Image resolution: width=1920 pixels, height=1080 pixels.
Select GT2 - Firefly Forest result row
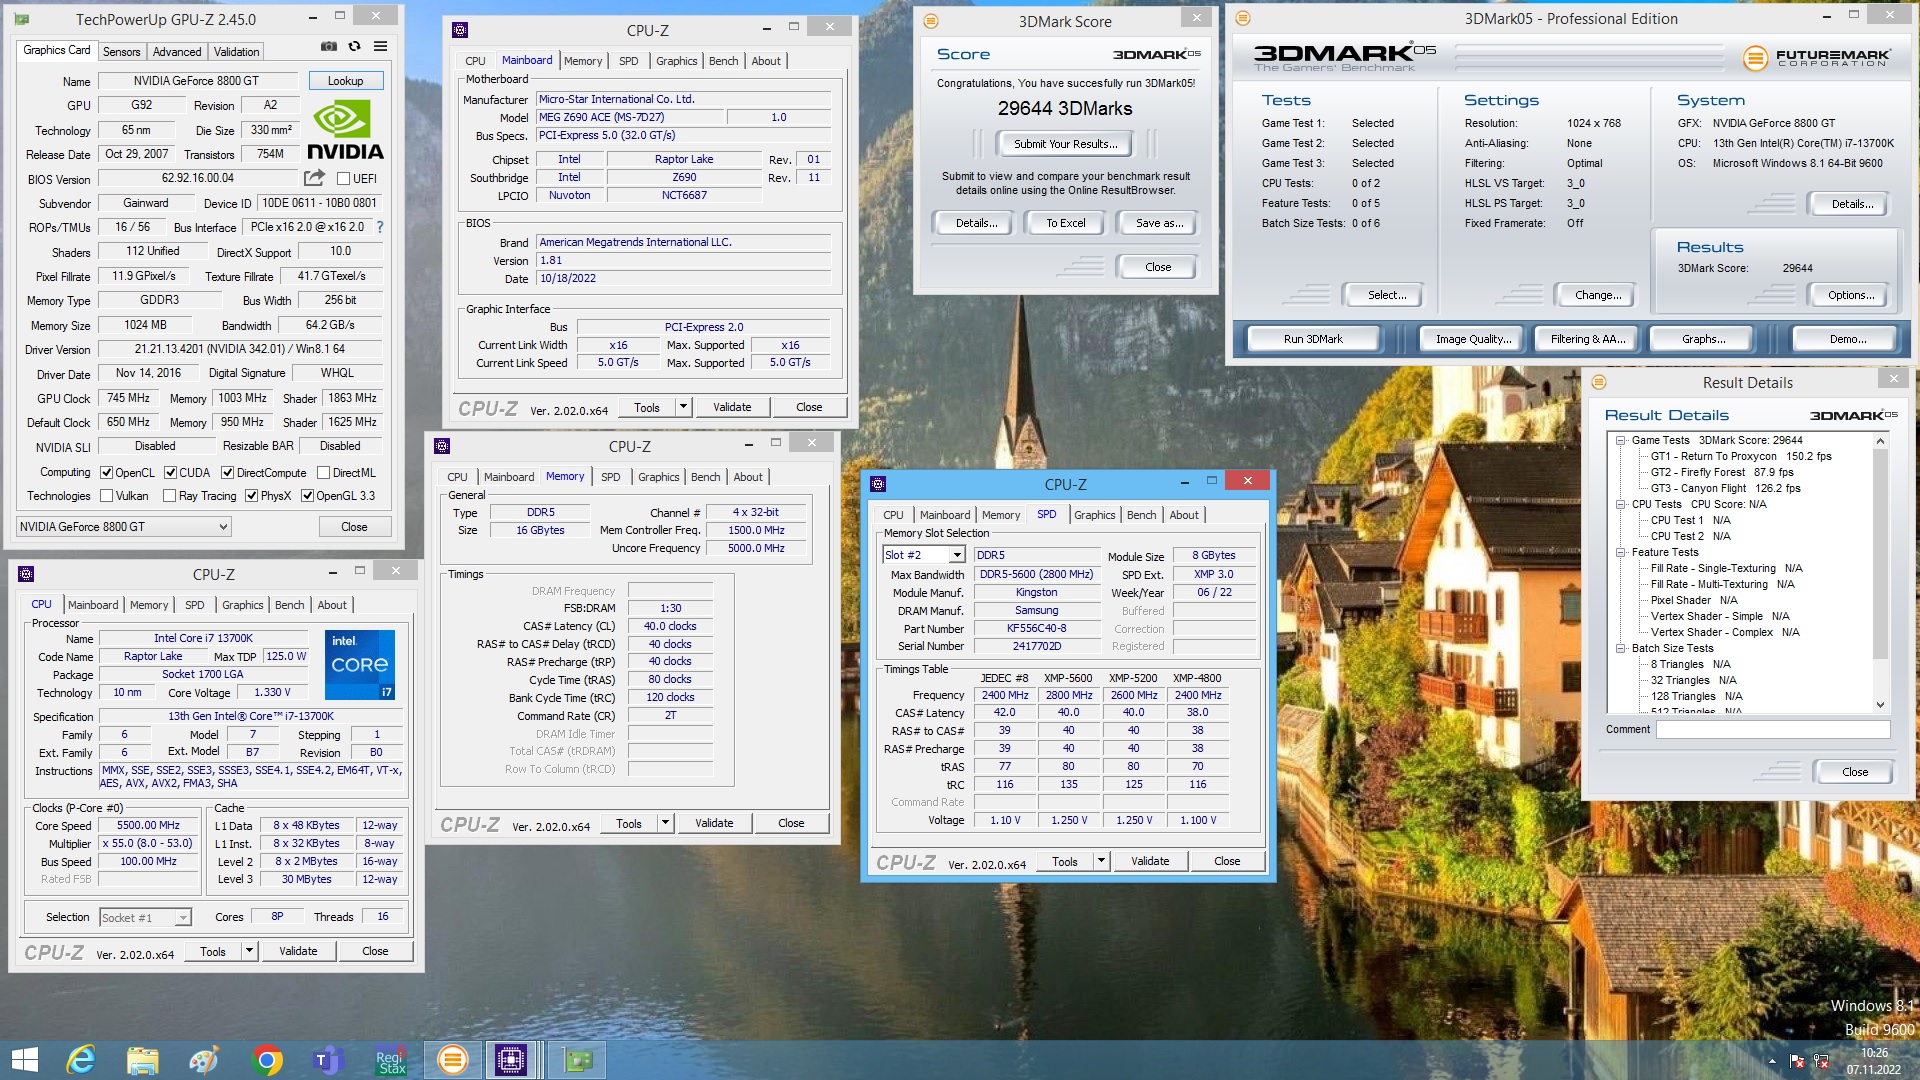coord(1721,472)
